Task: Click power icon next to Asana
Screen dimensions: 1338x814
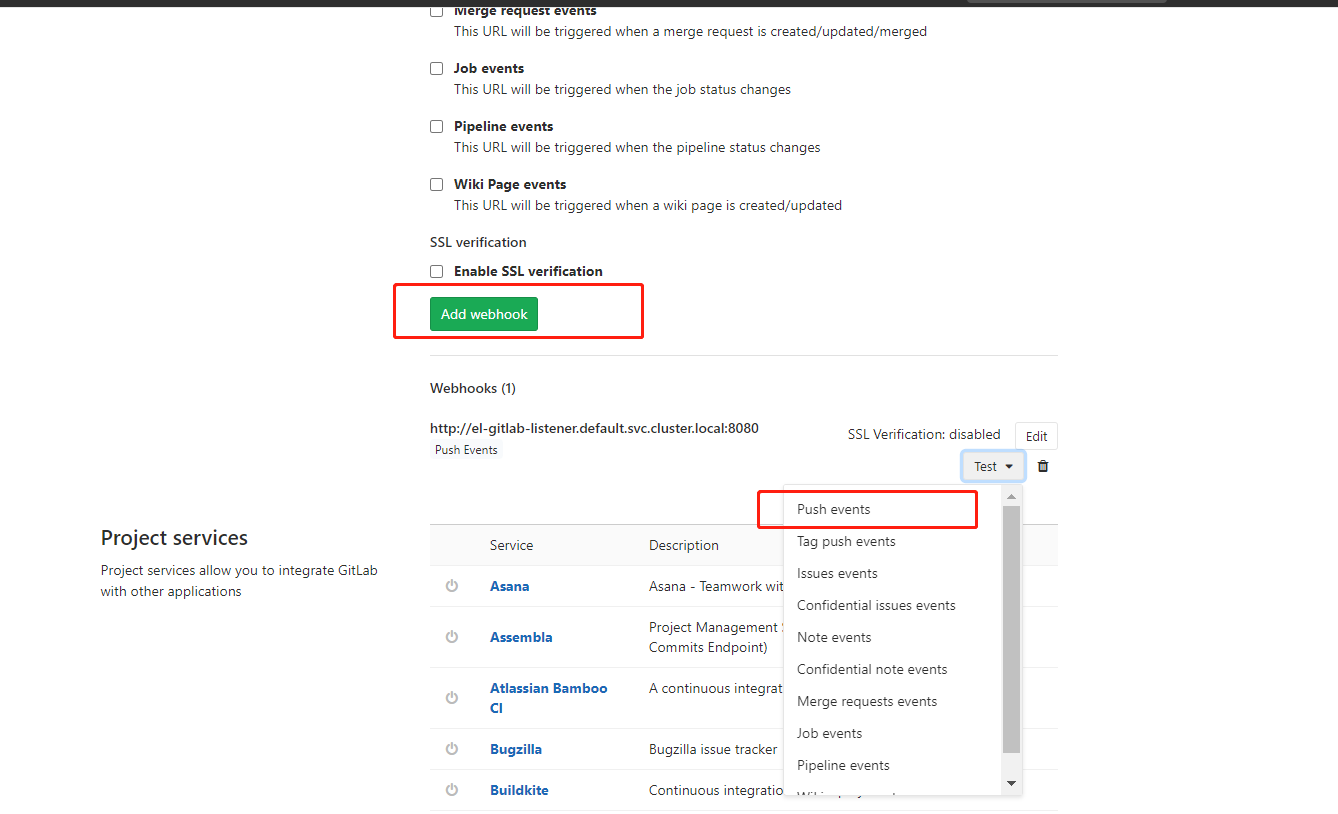Action: (452, 586)
